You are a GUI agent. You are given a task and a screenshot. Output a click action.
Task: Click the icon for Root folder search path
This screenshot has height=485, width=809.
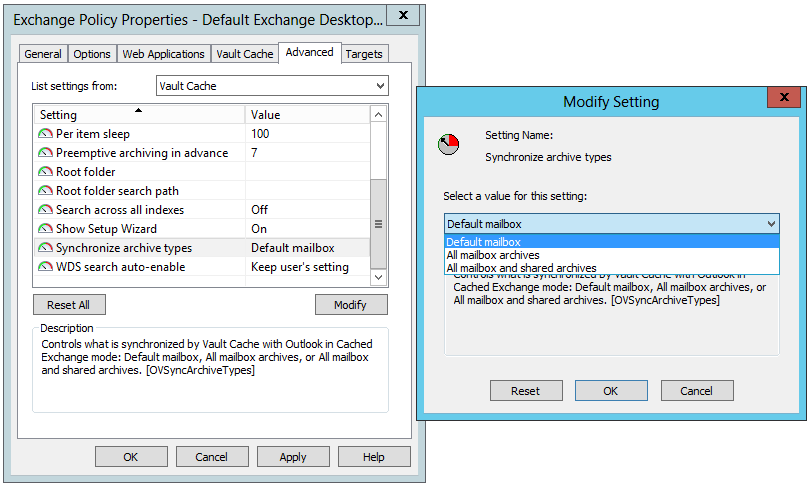pos(45,191)
